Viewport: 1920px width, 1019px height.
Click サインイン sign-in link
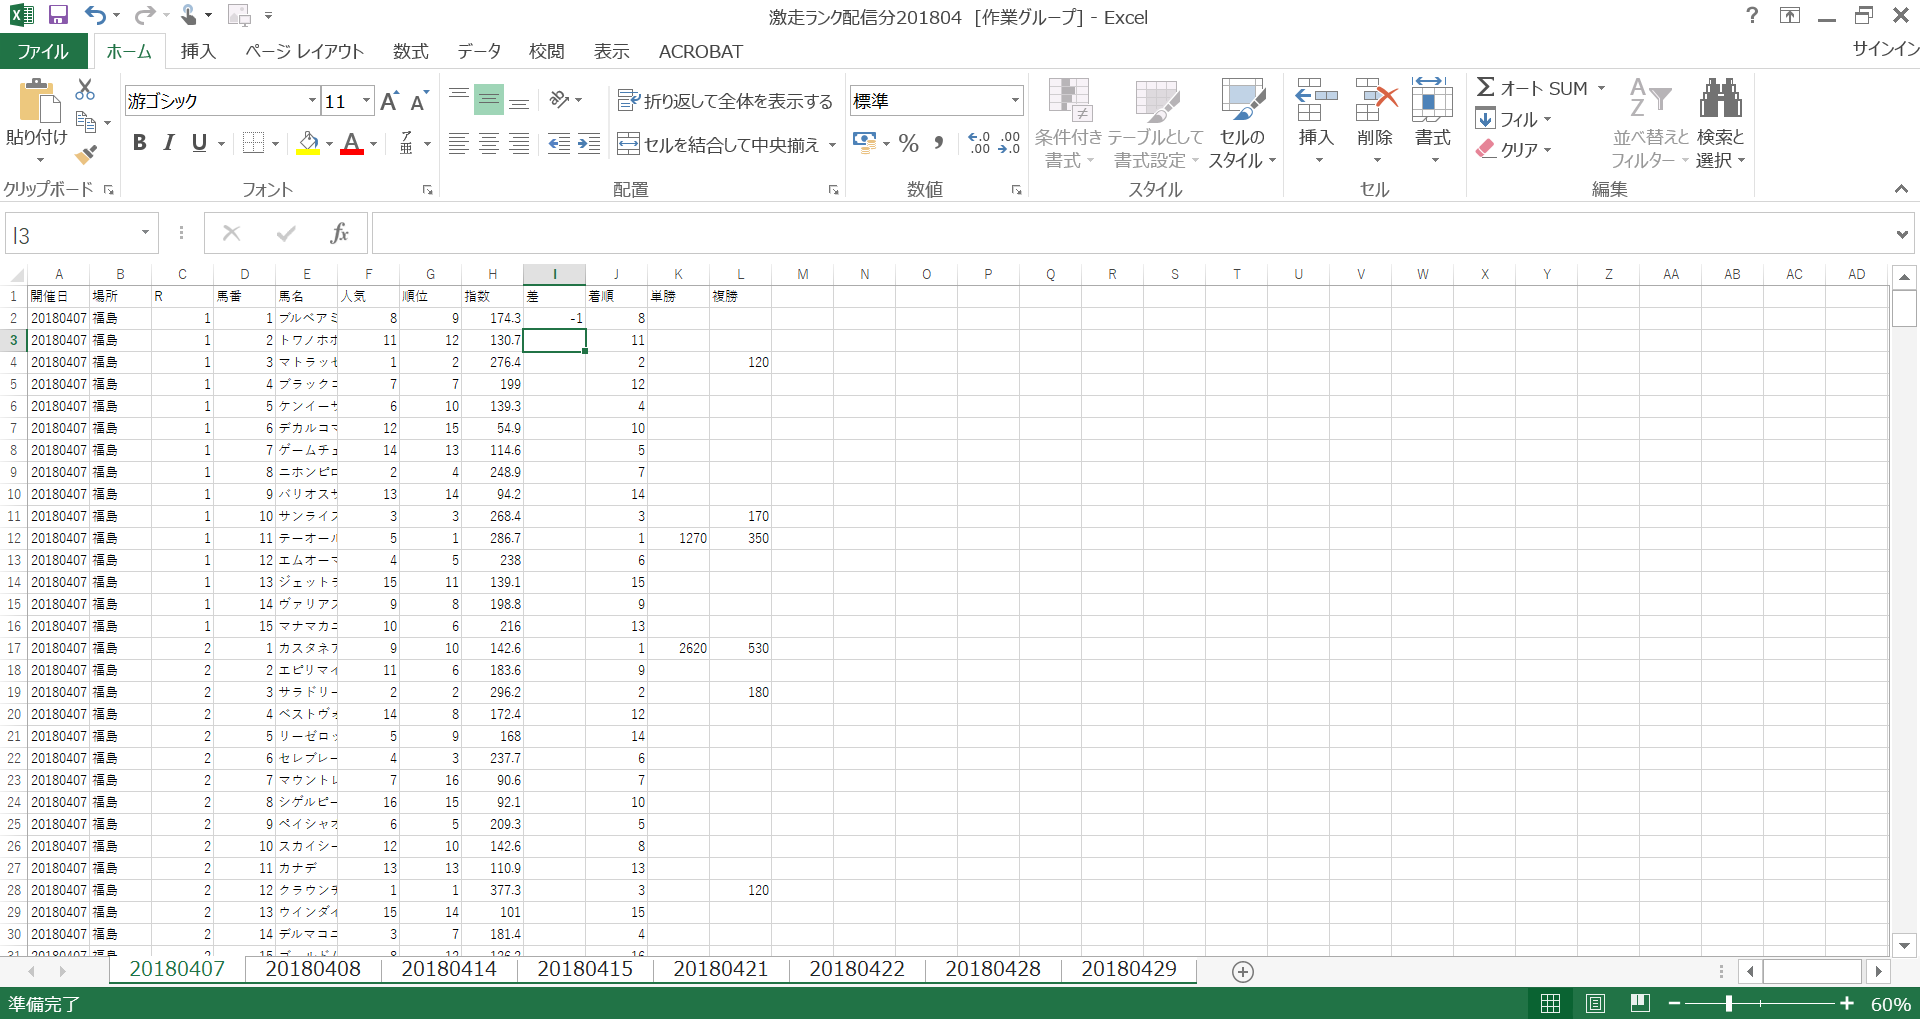[1885, 49]
